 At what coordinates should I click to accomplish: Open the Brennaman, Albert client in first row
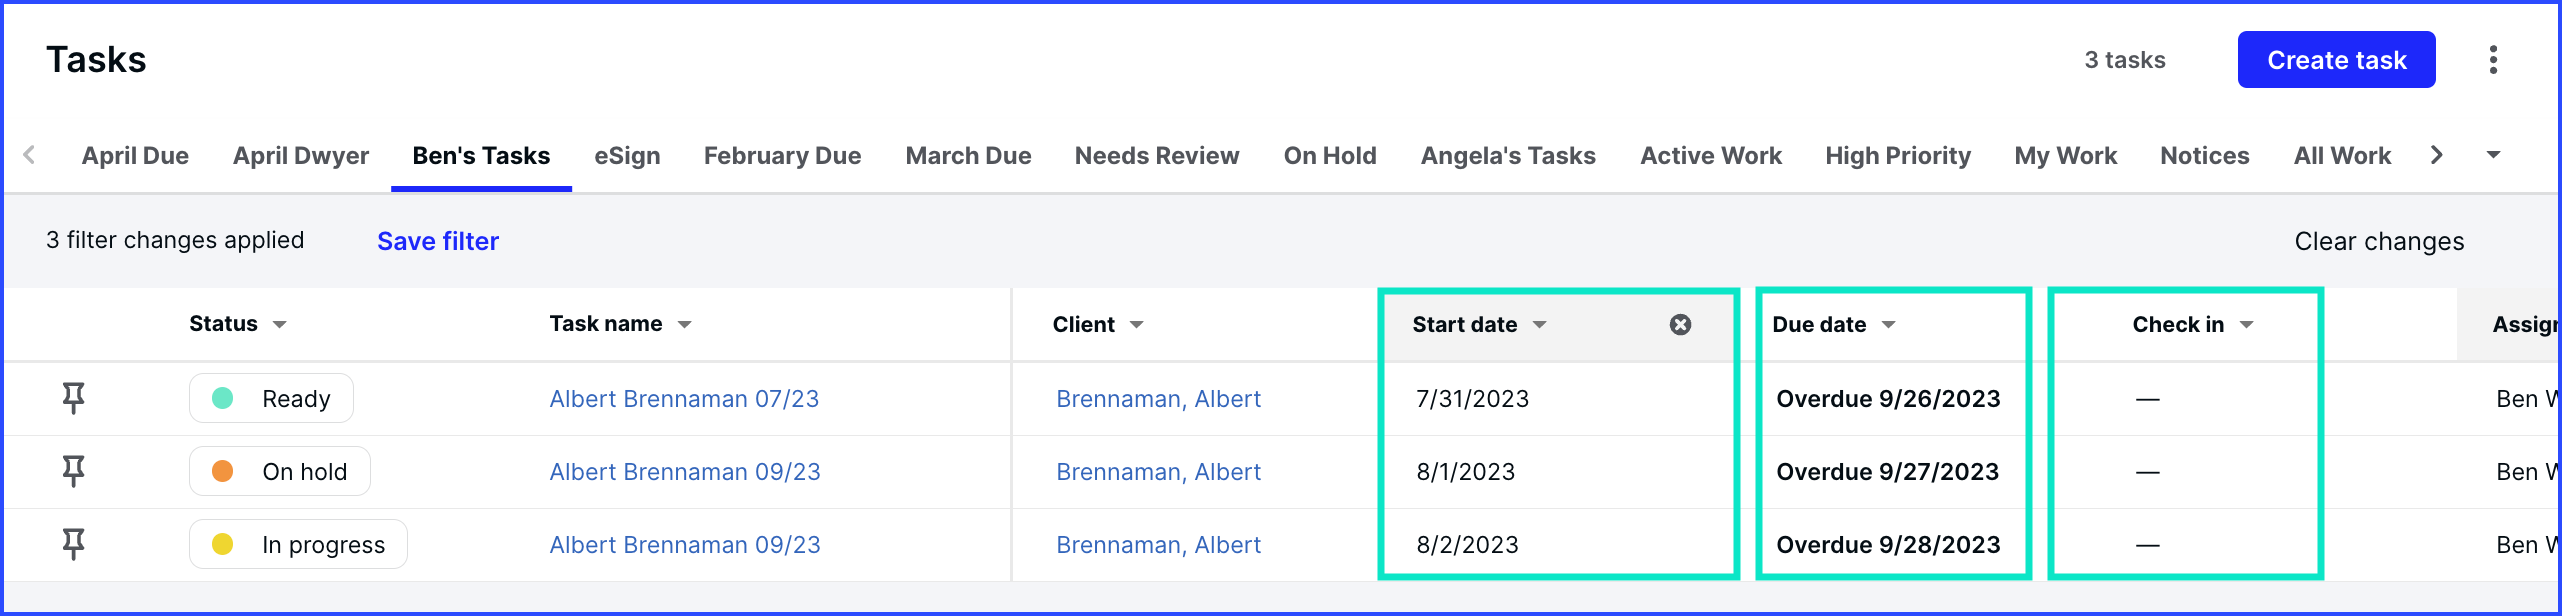point(1158,398)
